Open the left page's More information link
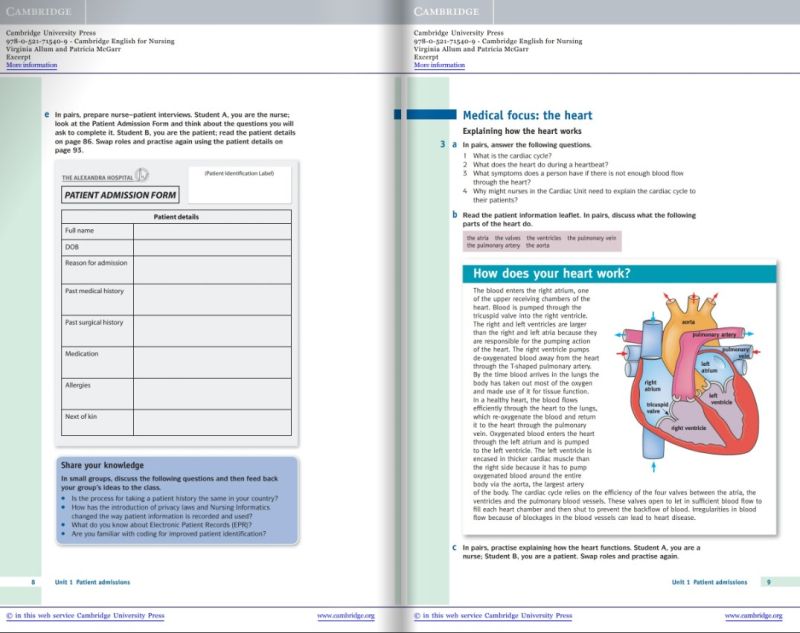800x633 pixels. tap(32, 65)
